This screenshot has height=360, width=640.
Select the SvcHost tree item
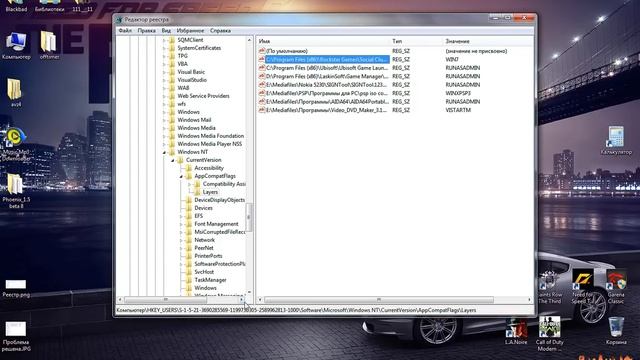pyautogui.click(x=204, y=272)
